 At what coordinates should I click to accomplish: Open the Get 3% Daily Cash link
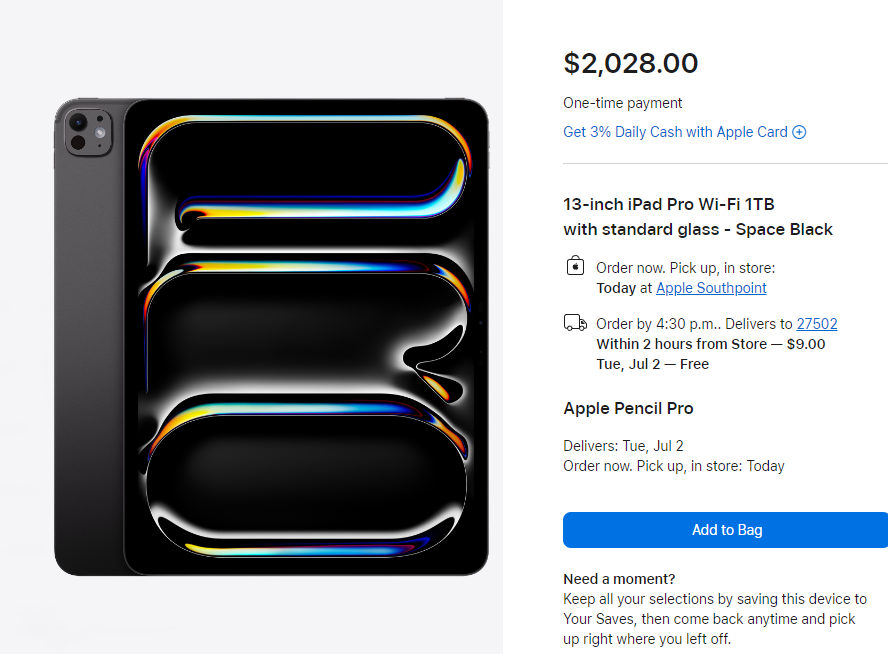tap(675, 132)
